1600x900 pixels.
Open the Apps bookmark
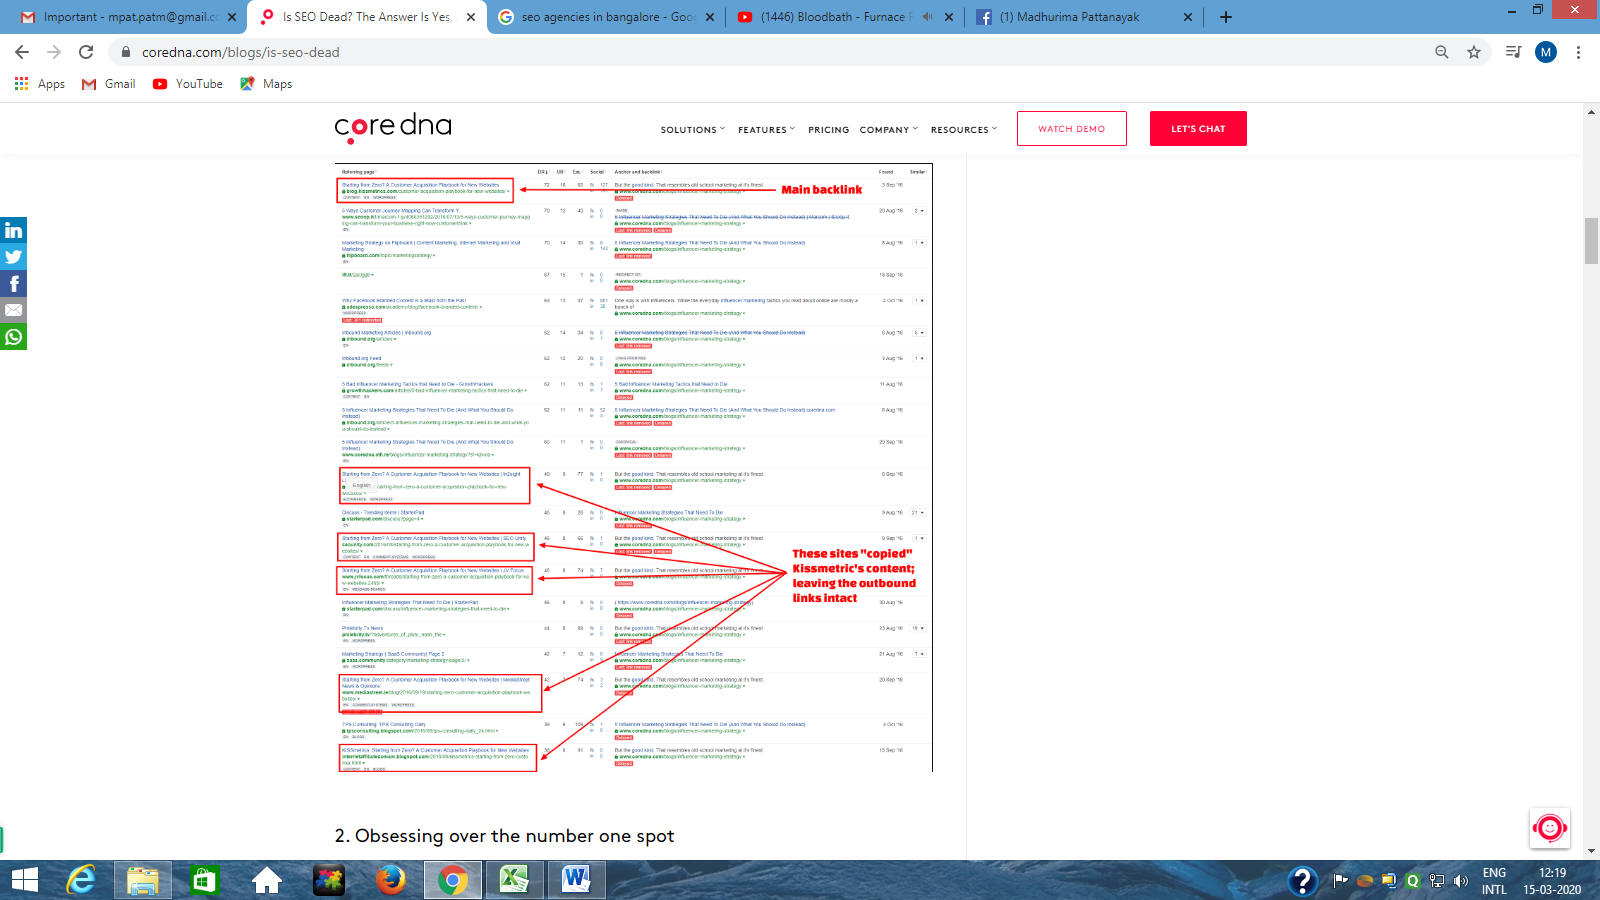click(40, 84)
